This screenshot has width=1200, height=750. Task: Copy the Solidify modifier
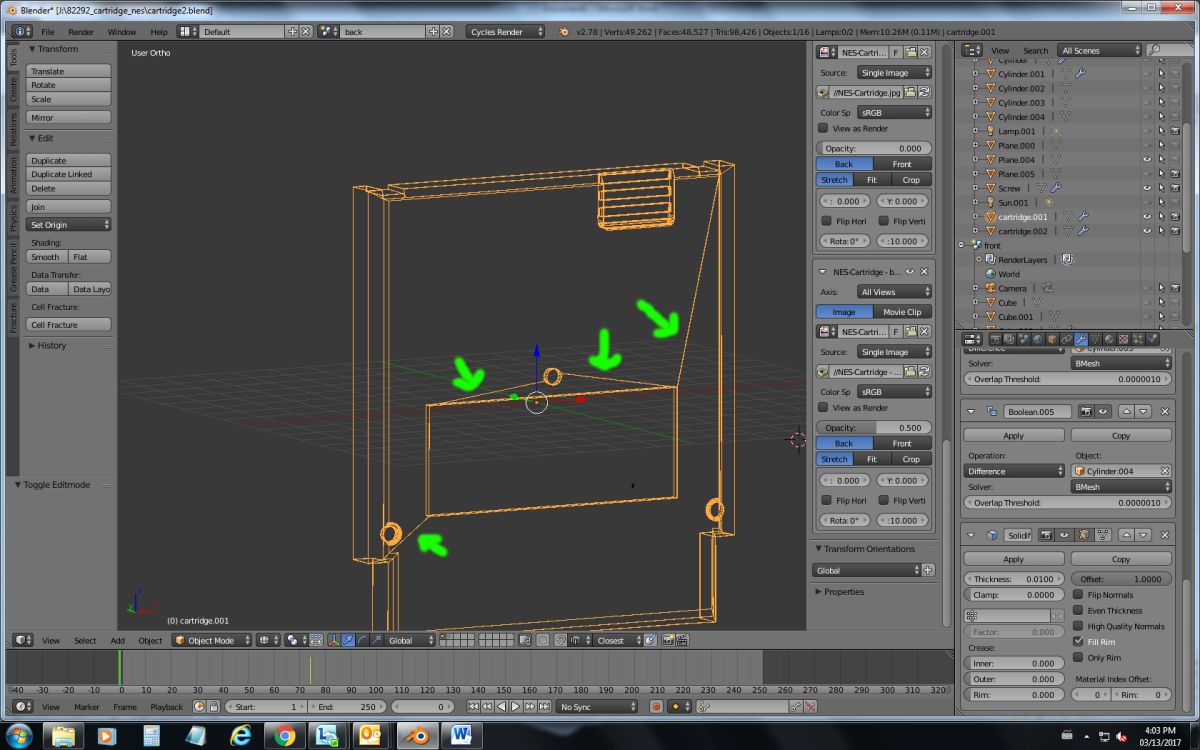[1121, 559]
